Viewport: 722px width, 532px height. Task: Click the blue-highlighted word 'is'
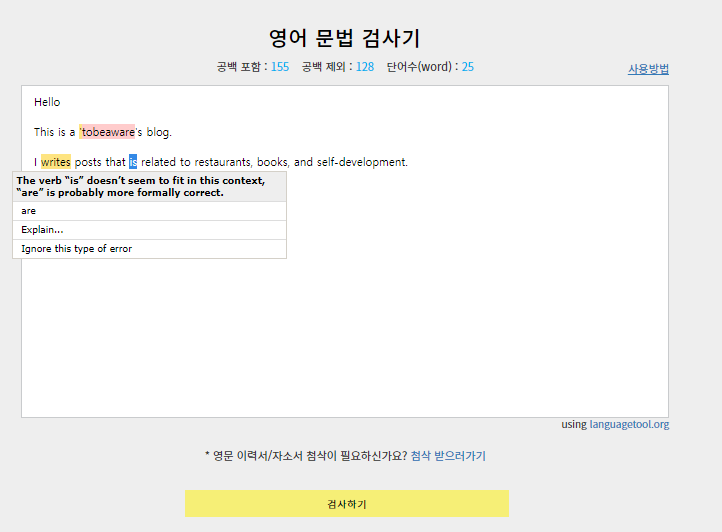[x=133, y=162]
